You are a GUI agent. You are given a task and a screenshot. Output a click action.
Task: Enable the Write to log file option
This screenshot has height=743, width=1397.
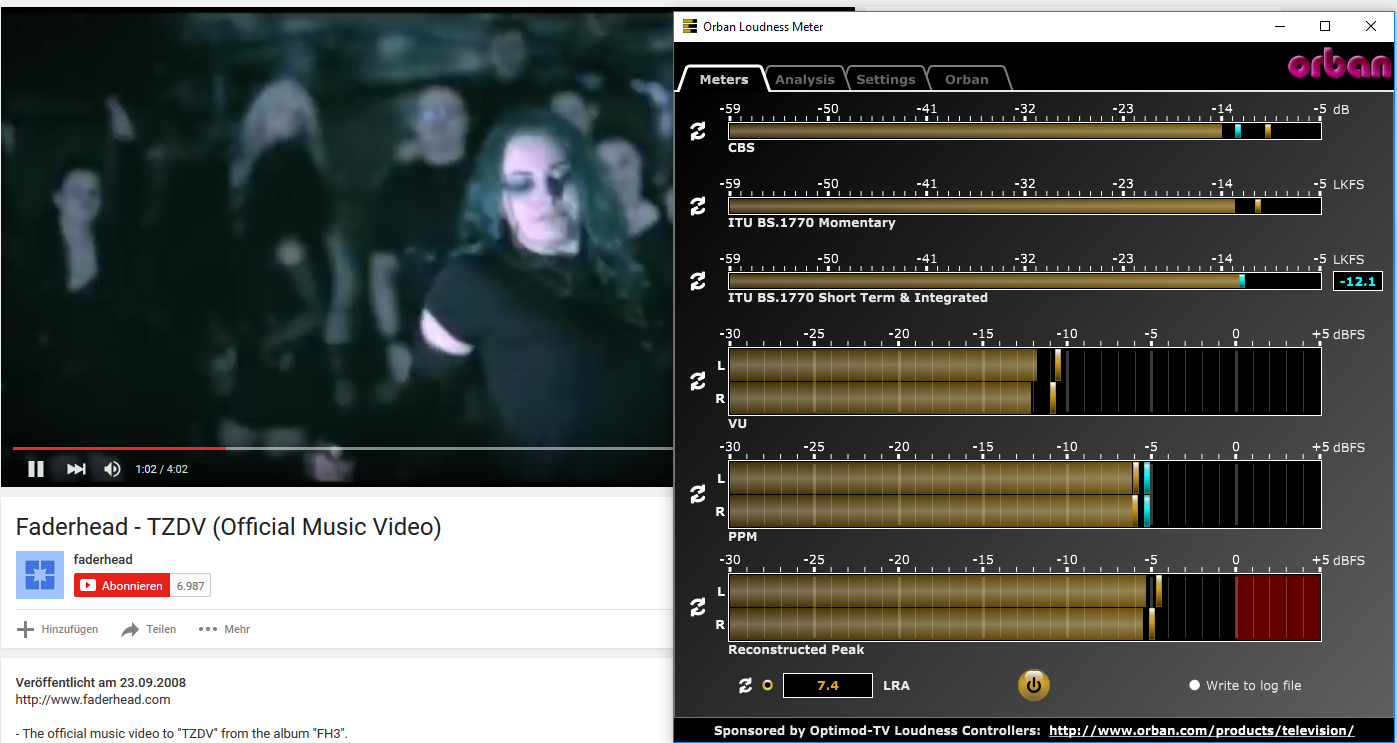click(1246, 685)
